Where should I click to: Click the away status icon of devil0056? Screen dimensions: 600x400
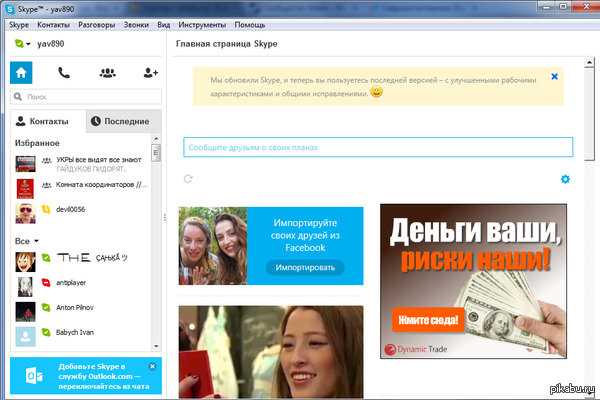coord(46,209)
